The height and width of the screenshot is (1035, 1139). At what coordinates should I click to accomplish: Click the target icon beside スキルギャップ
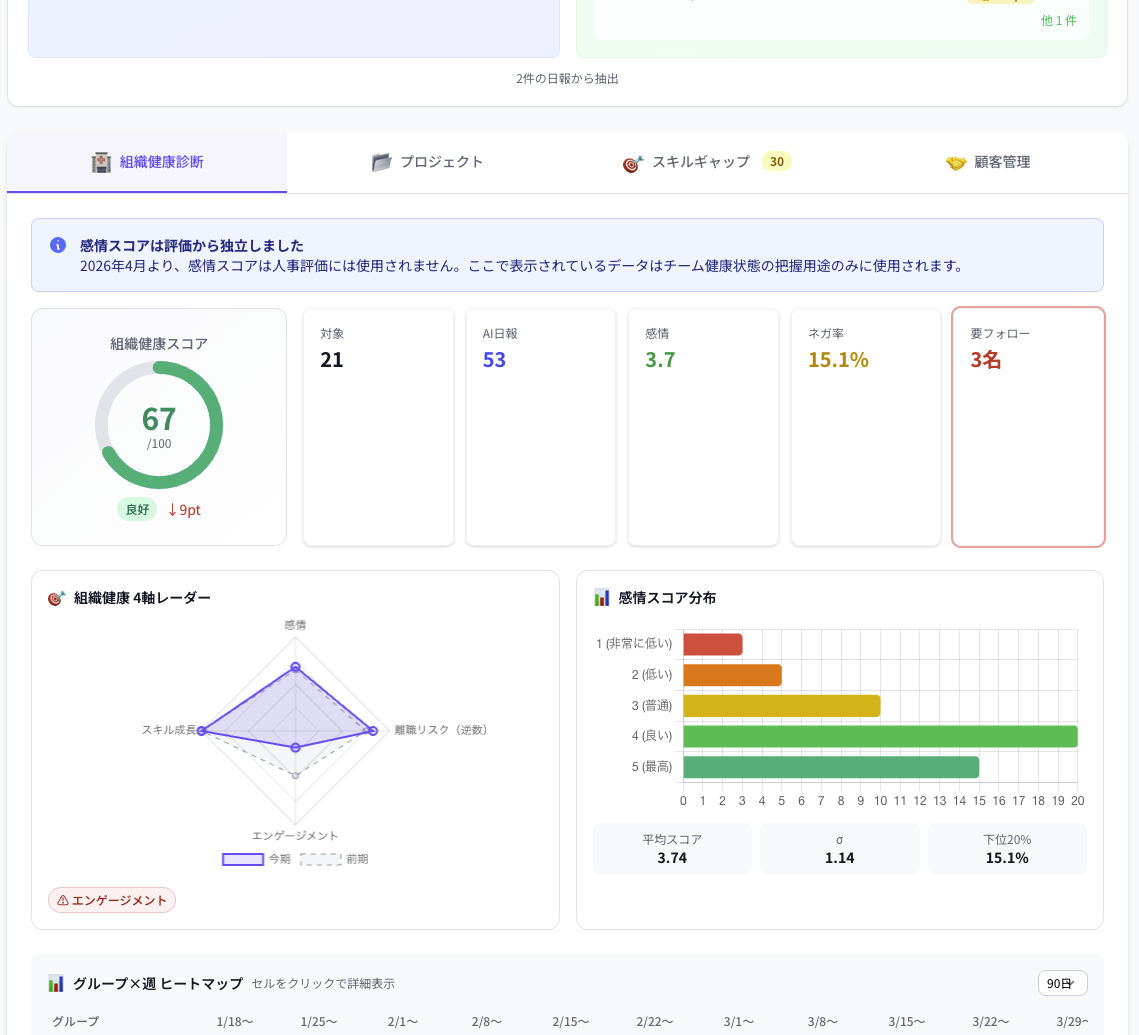(x=632, y=162)
